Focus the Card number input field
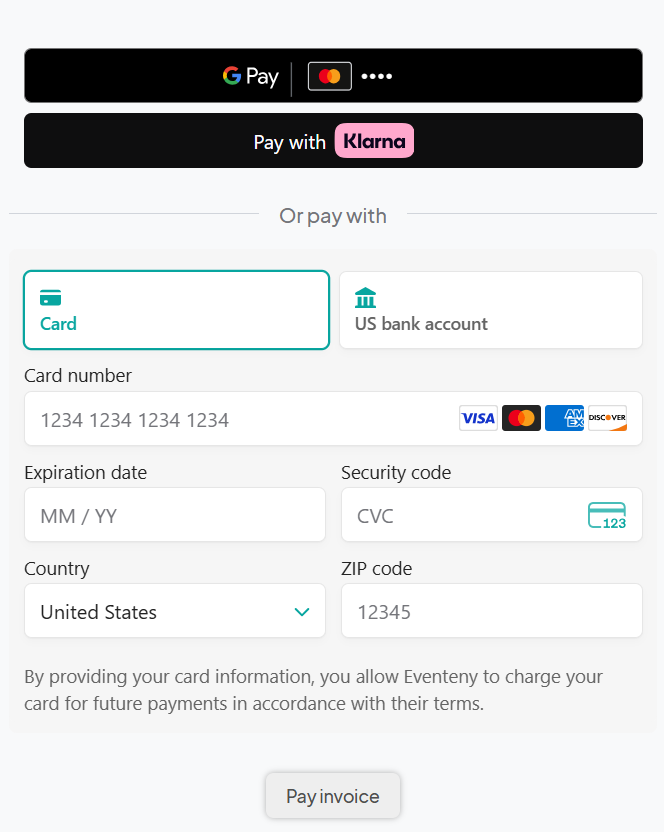The image size is (664, 832). point(240,419)
